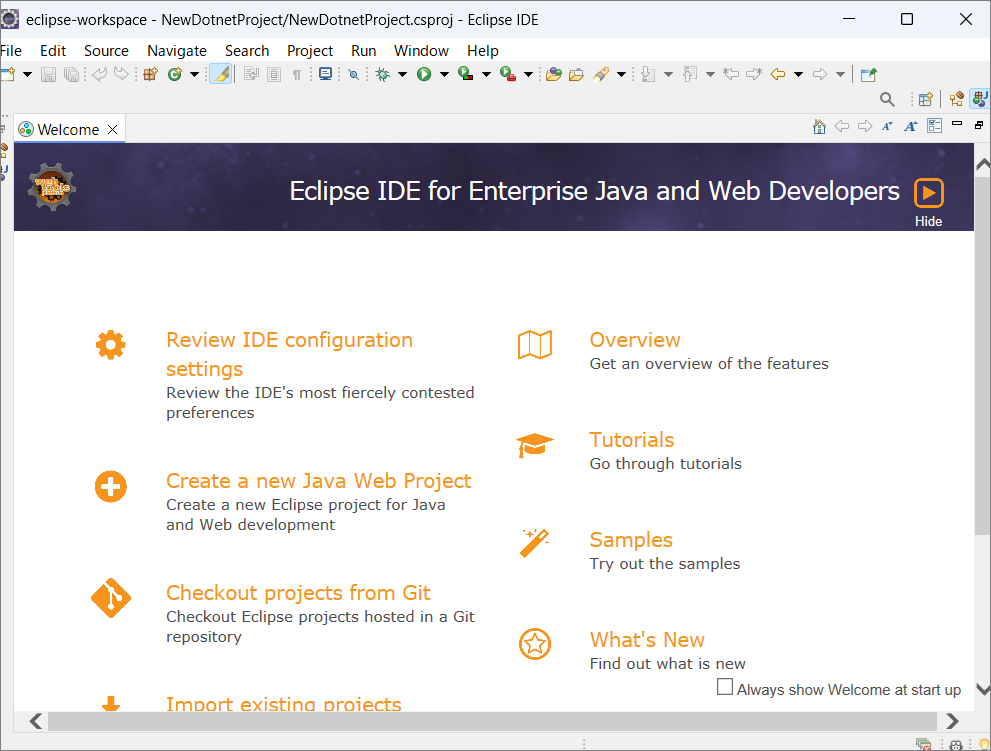Screen dimensions: 991x751
Task: Toggle Block Selection Mode icon
Action: [274, 75]
